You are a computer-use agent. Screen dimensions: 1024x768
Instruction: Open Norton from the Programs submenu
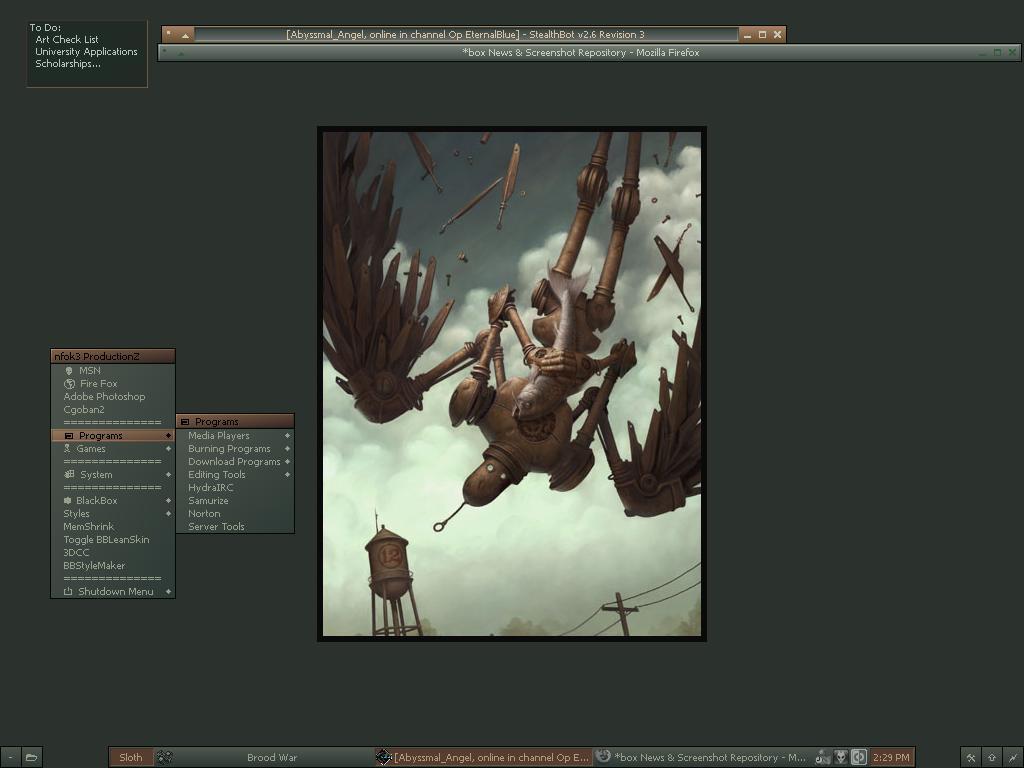[x=204, y=513]
